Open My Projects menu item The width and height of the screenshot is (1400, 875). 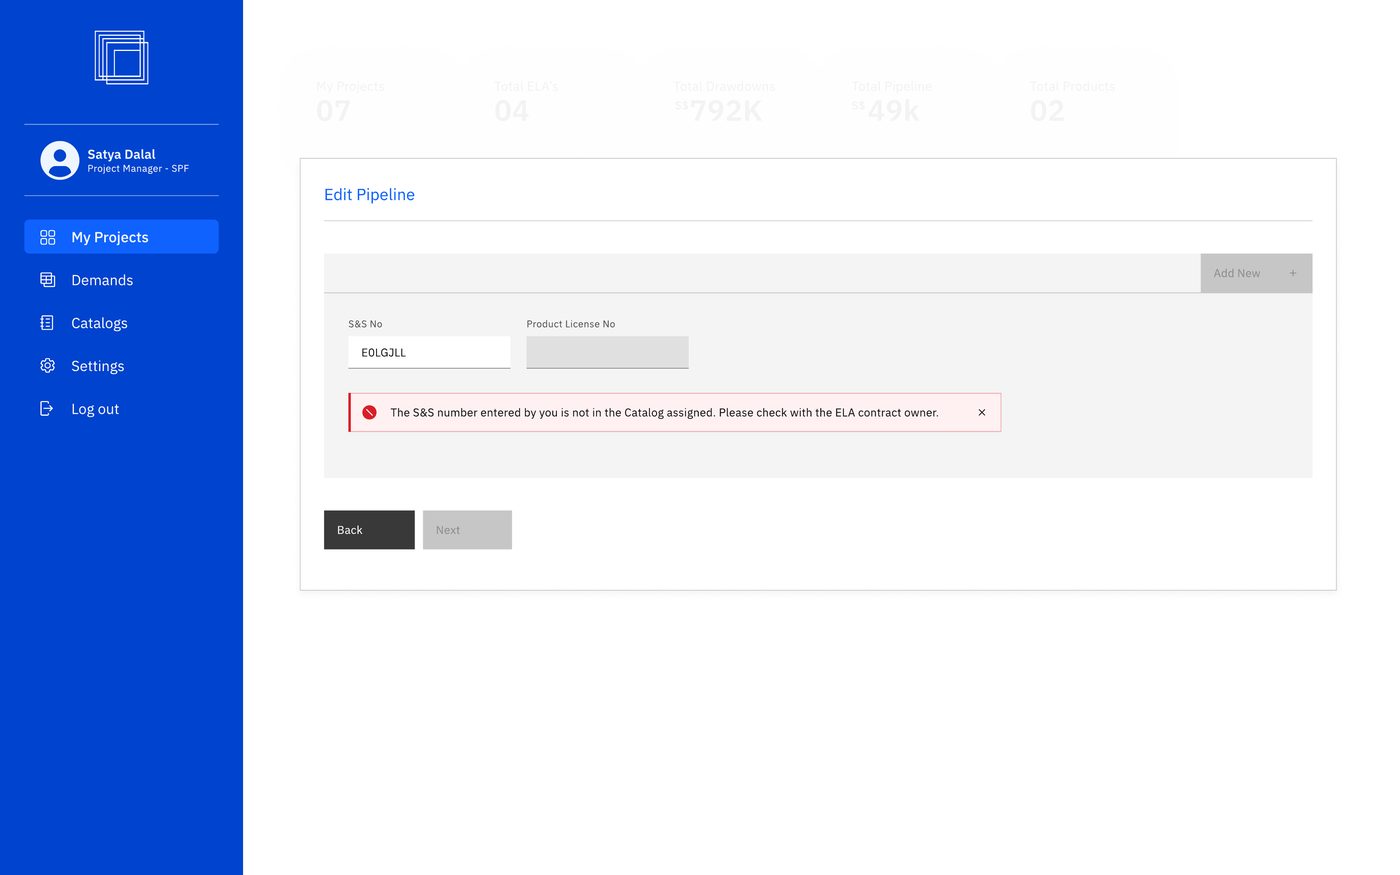(x=121, y=237)
